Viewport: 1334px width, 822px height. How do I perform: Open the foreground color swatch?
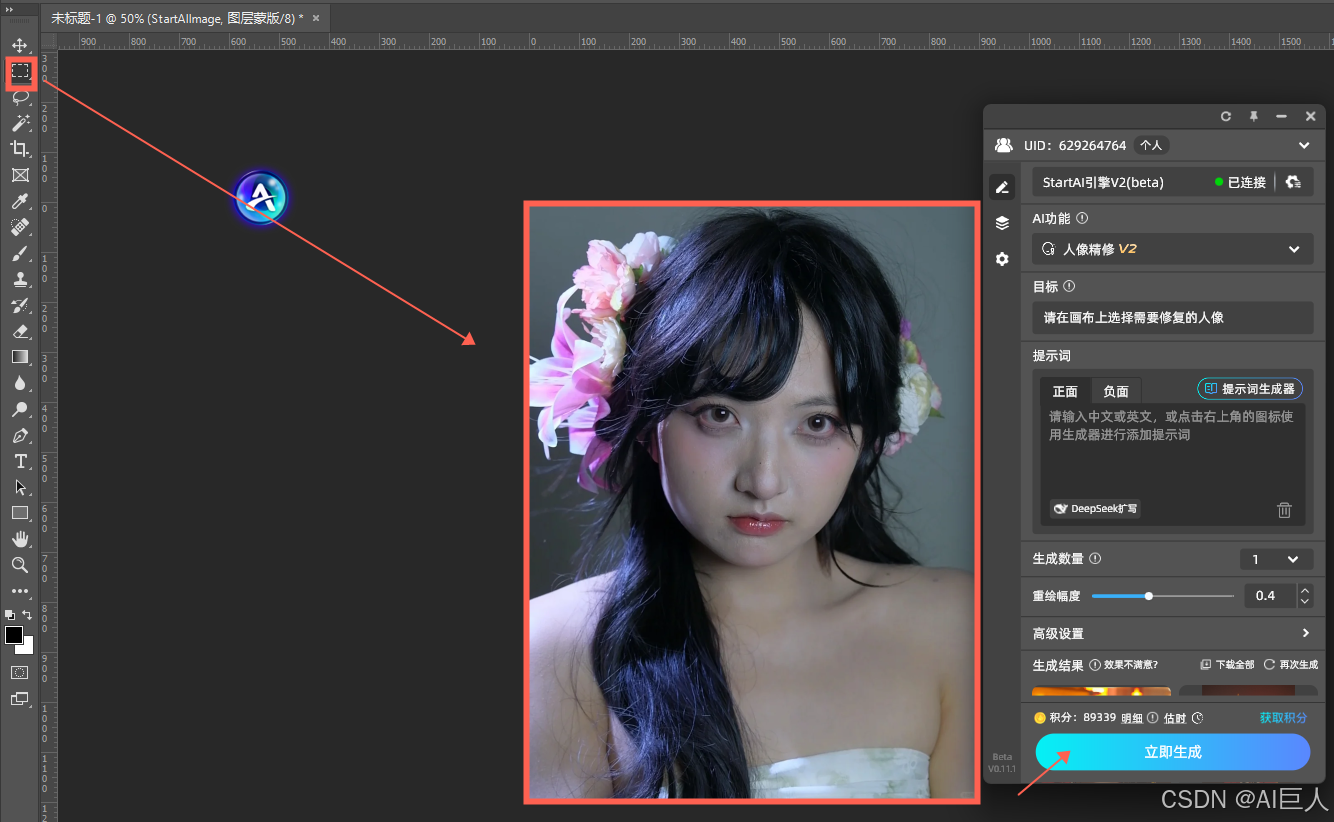coord(14,635)
